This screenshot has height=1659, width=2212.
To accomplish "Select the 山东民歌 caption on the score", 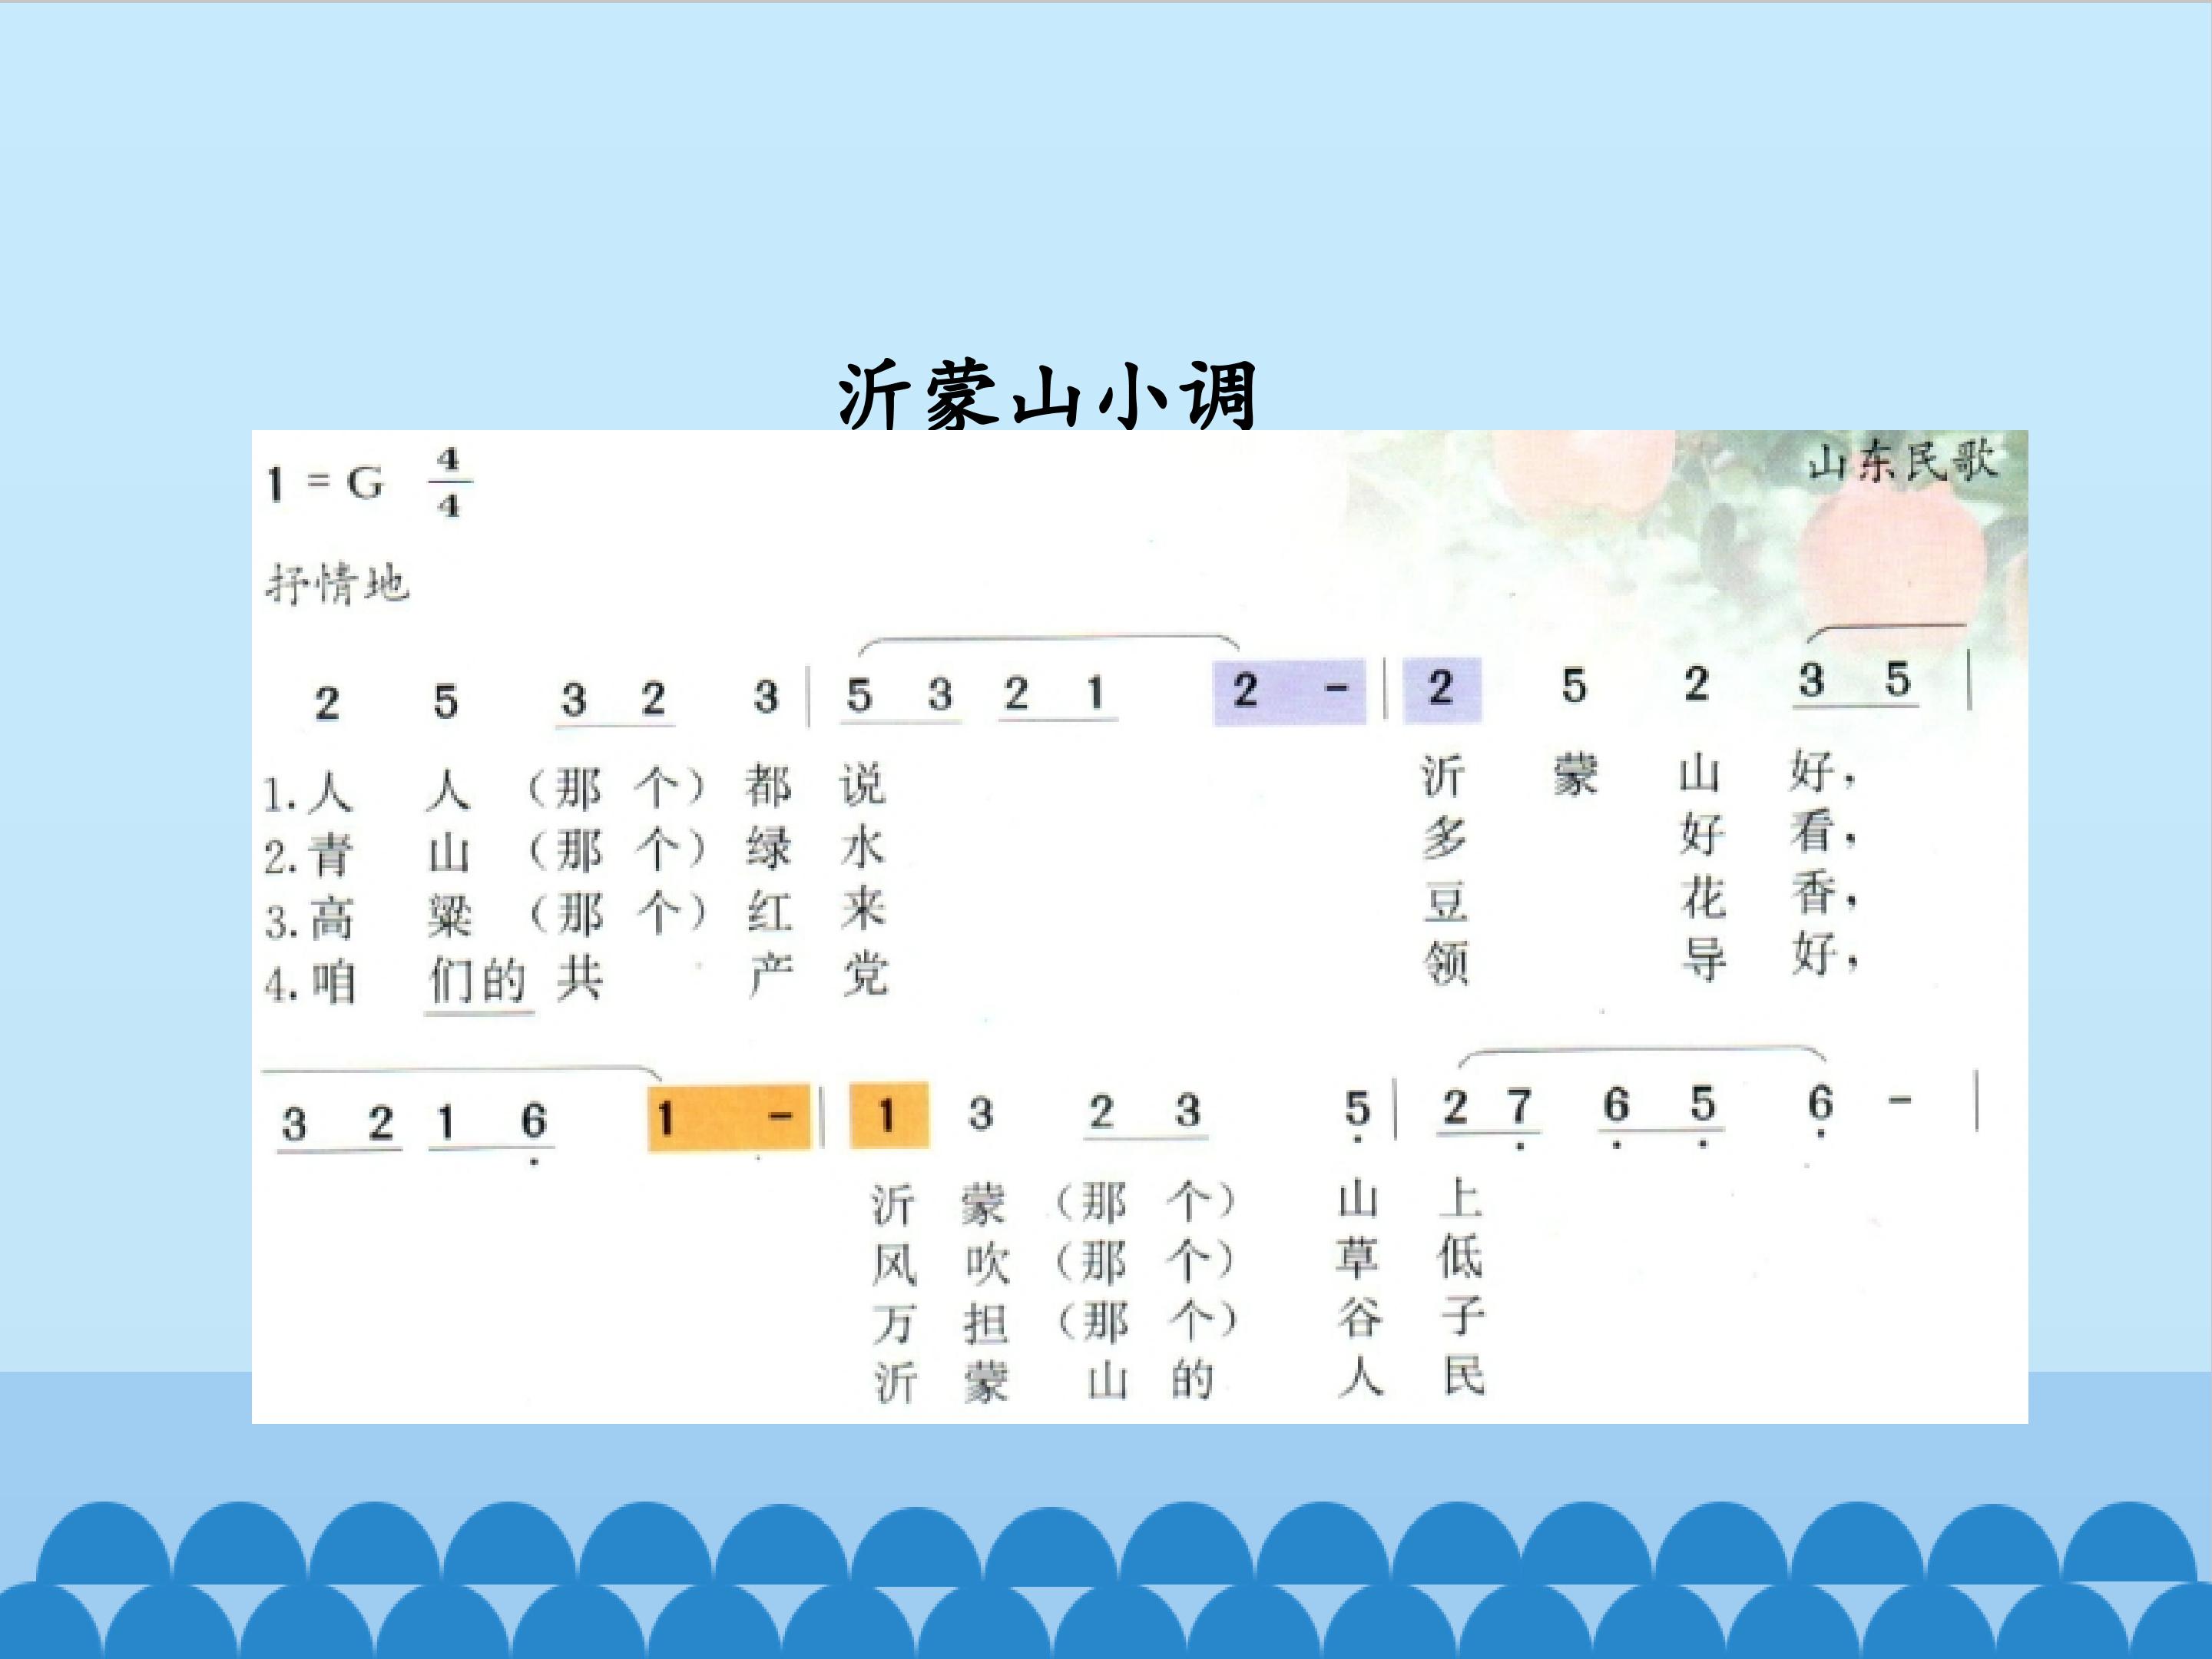I will coord(1902,462).
